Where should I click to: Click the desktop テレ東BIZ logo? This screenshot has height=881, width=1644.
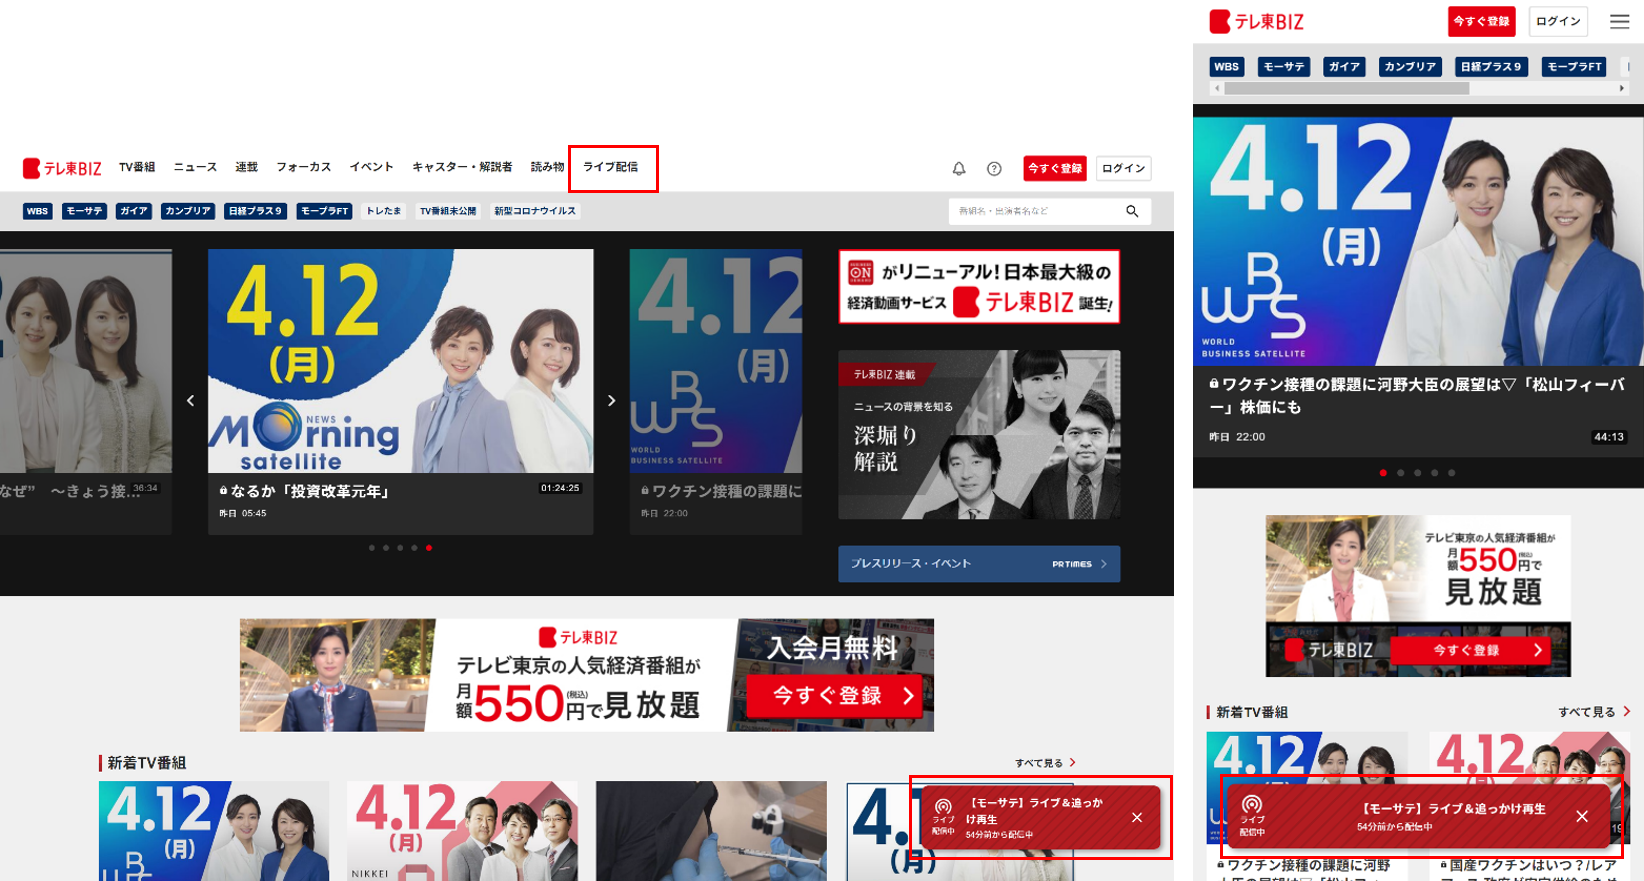point(62,168)
